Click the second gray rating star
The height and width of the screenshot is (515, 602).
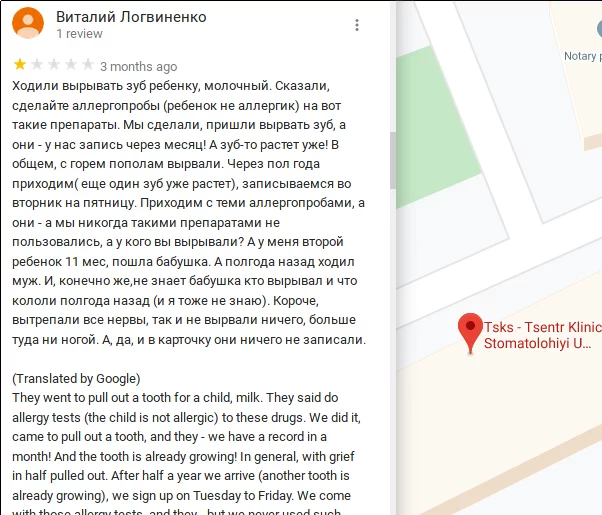pos(37,65)
